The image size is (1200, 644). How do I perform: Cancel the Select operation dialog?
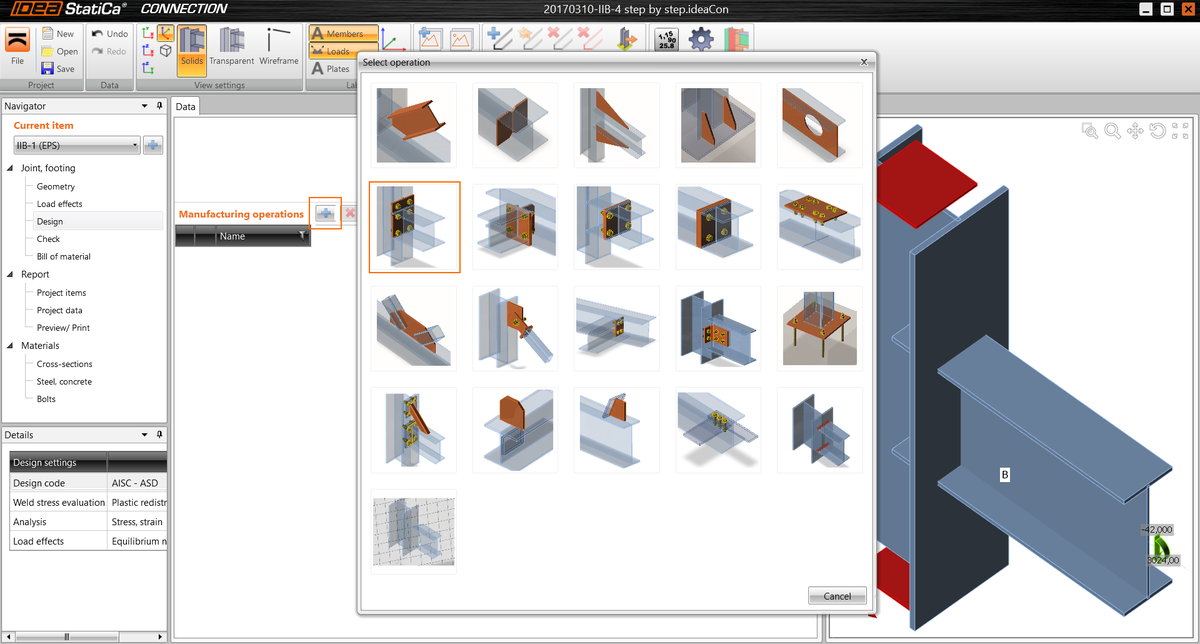pos(837,596)
